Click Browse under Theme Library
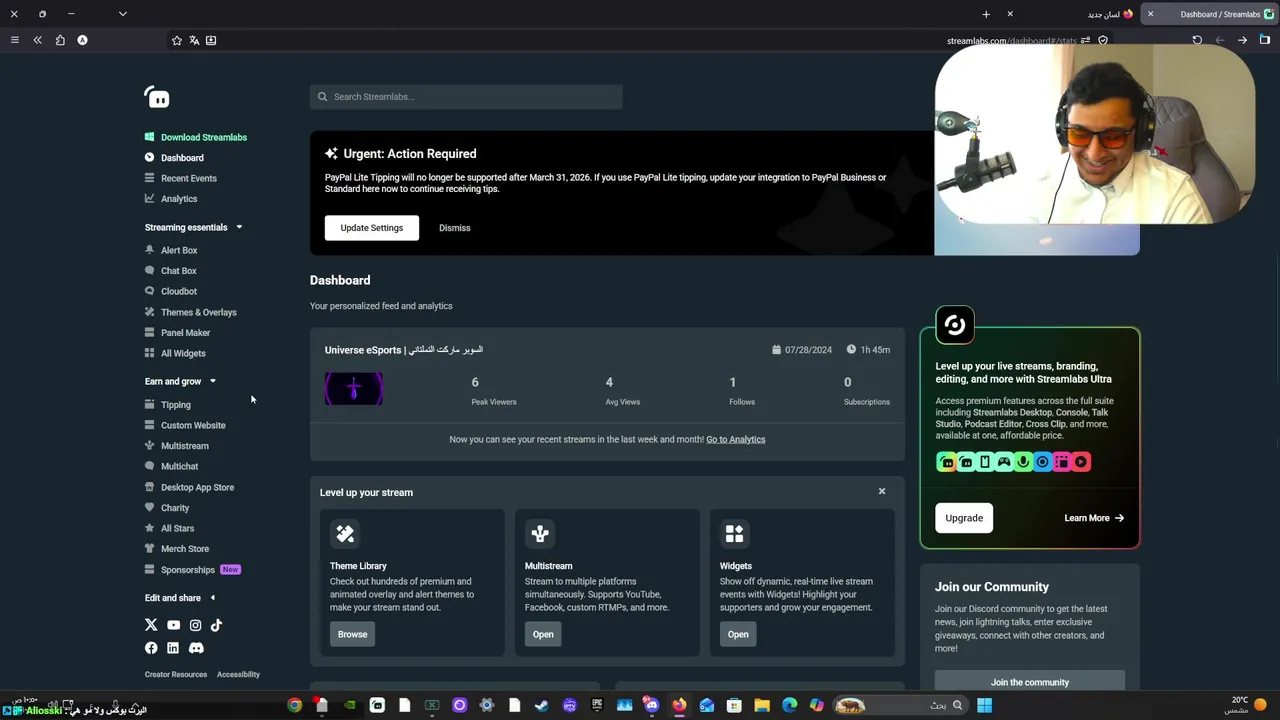 352,634
